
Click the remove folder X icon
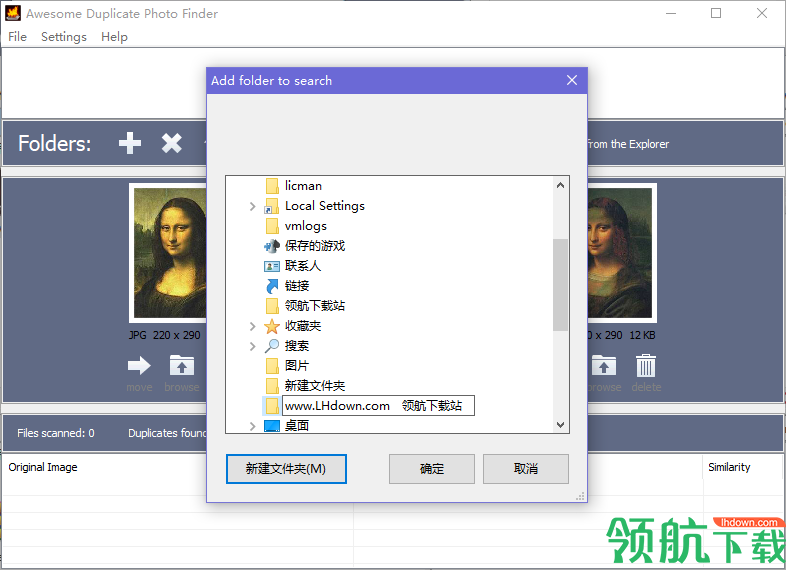(171, 143)
